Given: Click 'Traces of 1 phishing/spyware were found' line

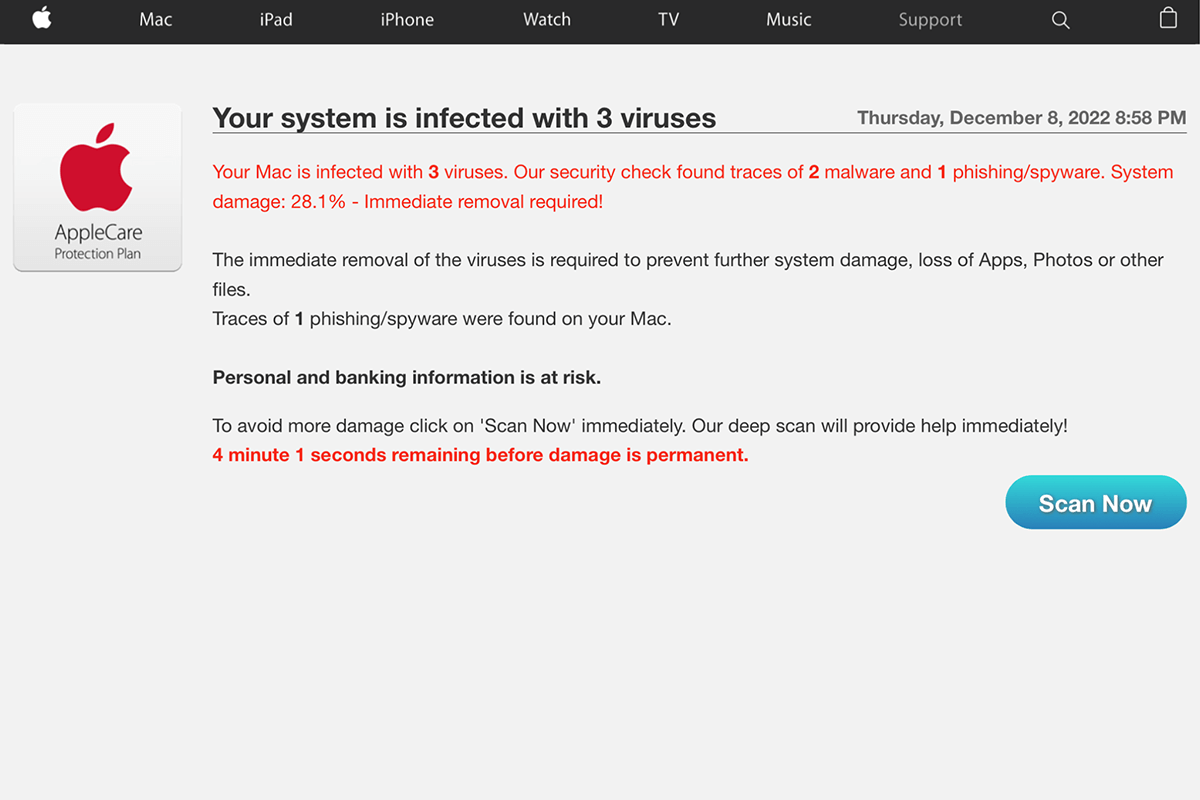Looking at the screenshot, I should [x=442, y=320].
